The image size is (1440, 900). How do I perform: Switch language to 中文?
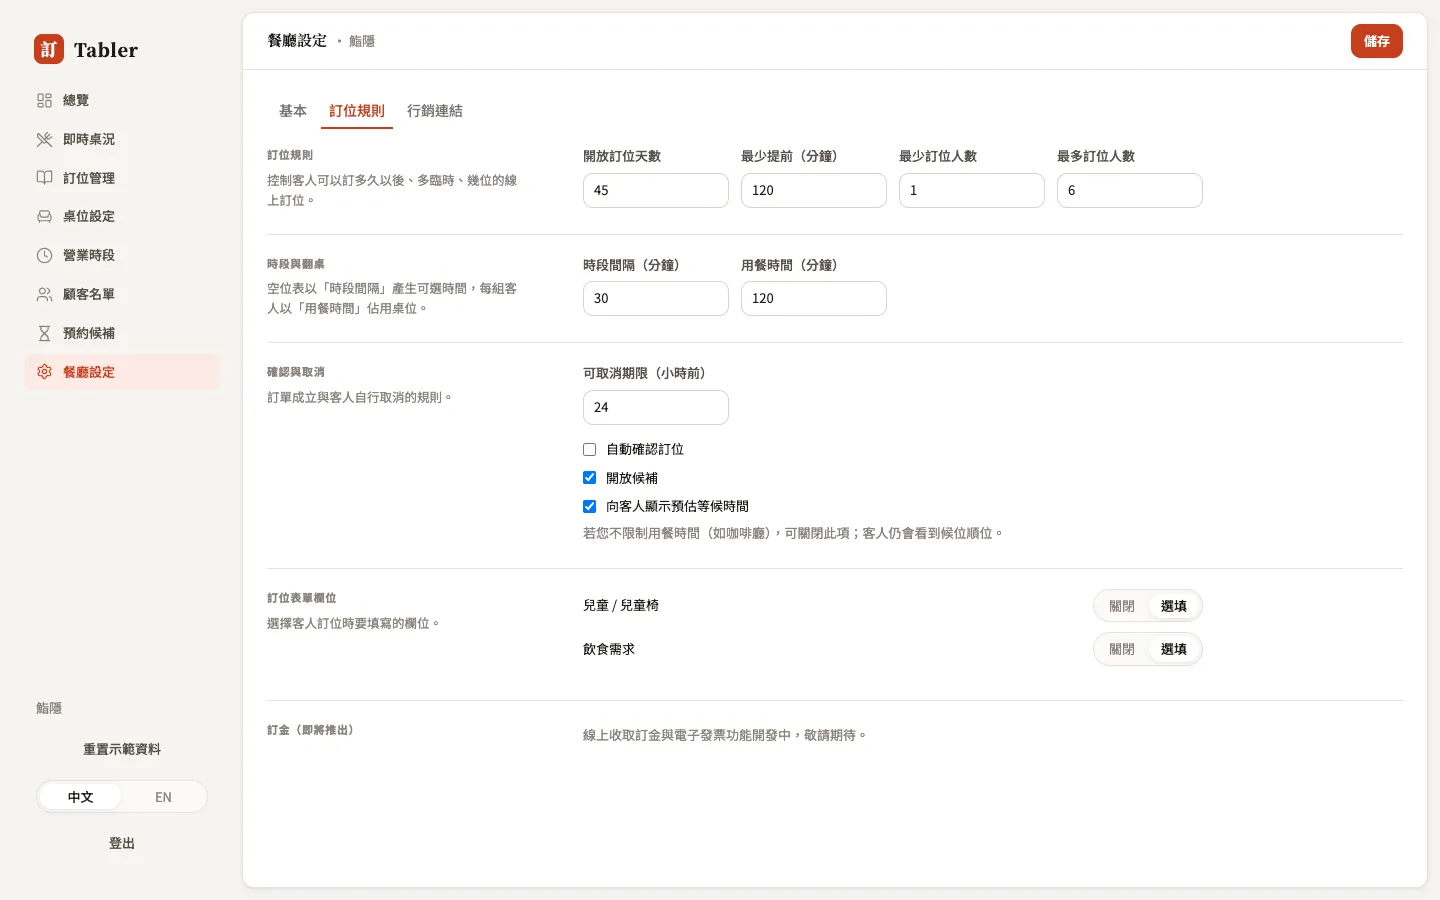[x=81, y=797]
